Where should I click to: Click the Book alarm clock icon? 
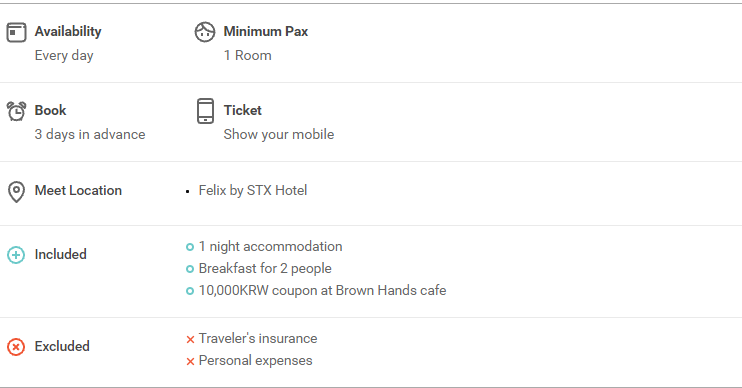16,111
